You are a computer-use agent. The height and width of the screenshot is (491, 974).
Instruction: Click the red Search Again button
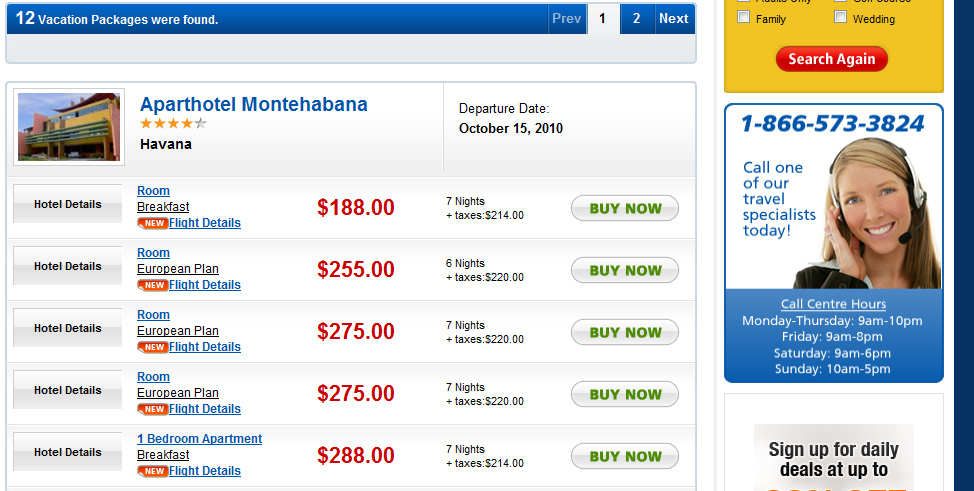coord(831,59)
